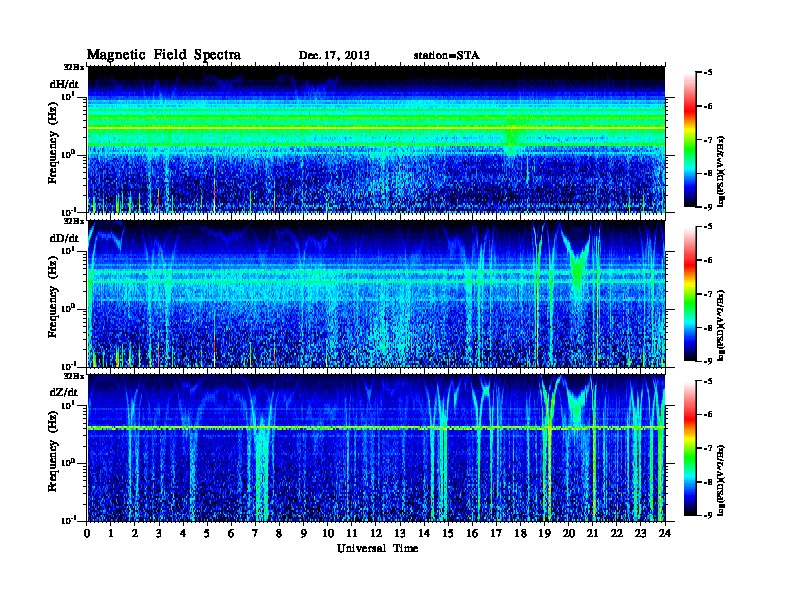Click hour tick label "24" on time axis

[x=665, y=534]
